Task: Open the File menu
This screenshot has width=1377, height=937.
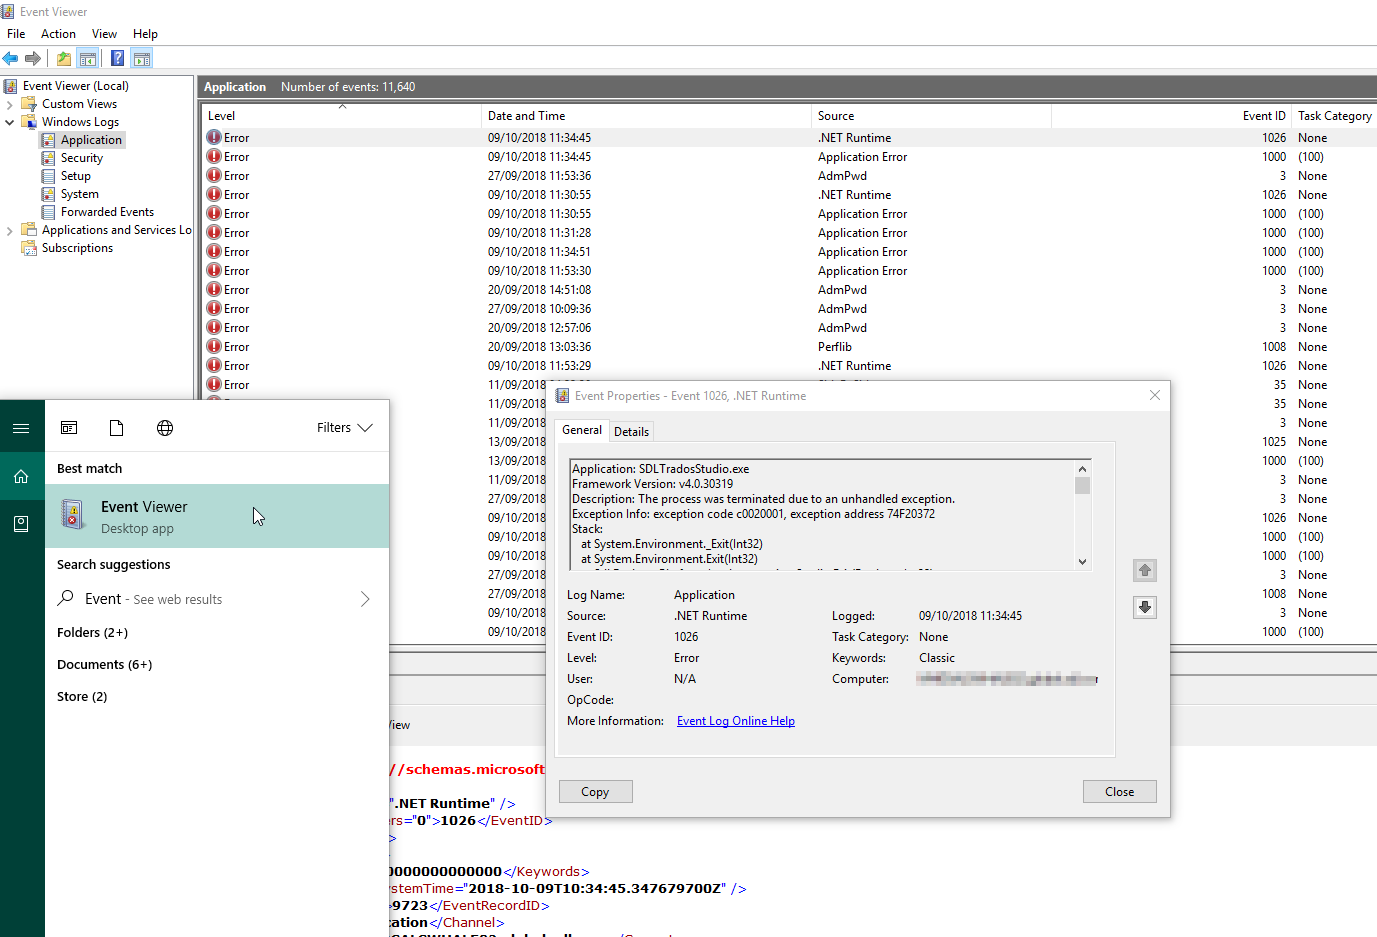Action: click(16, 34)
